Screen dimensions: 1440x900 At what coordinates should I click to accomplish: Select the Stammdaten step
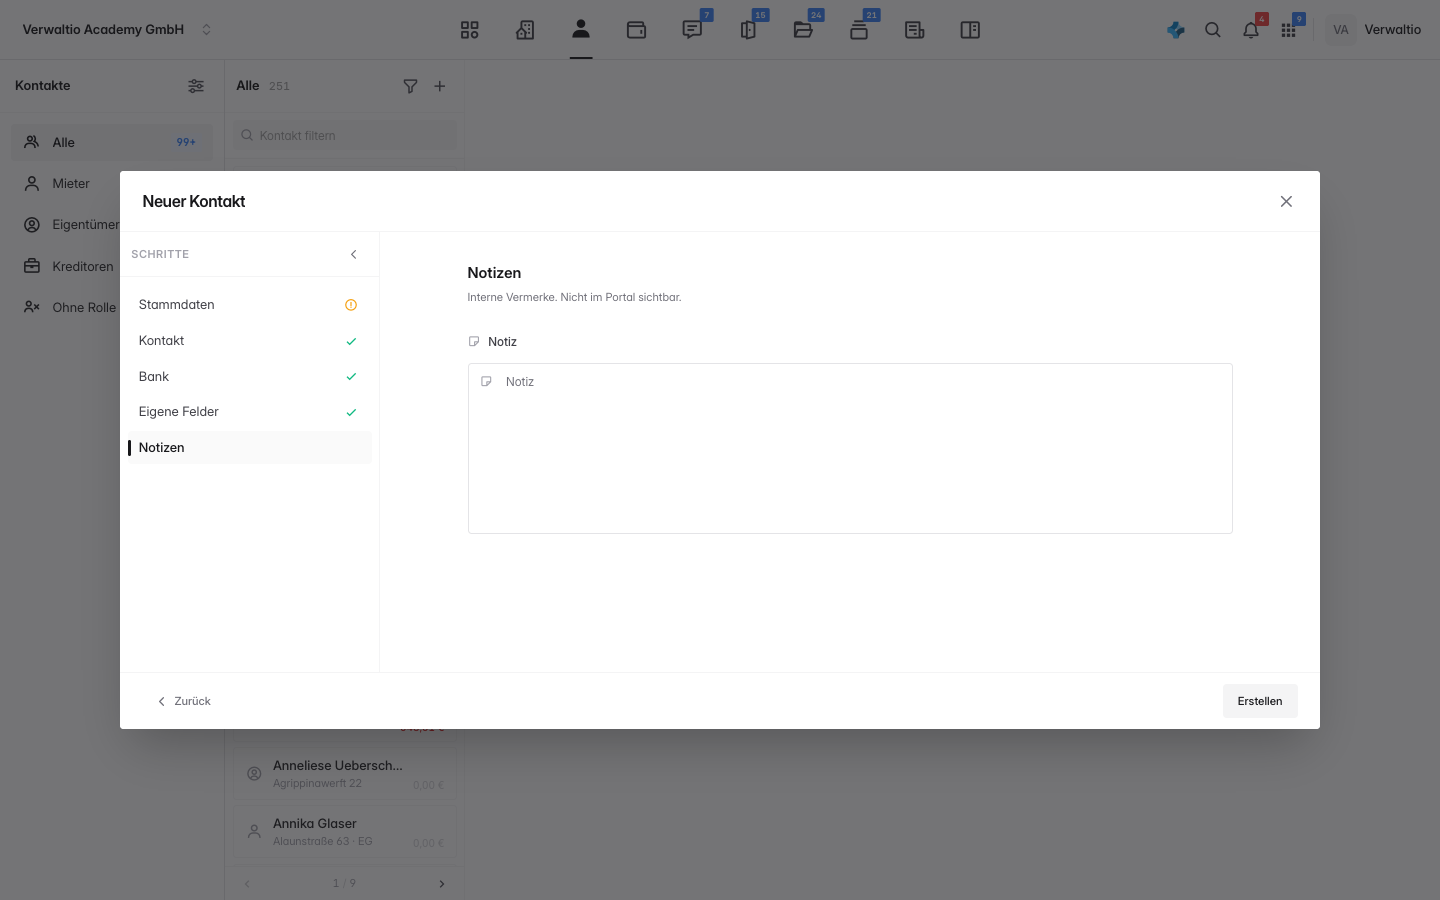pyautogui.click(x=249, y=305)
